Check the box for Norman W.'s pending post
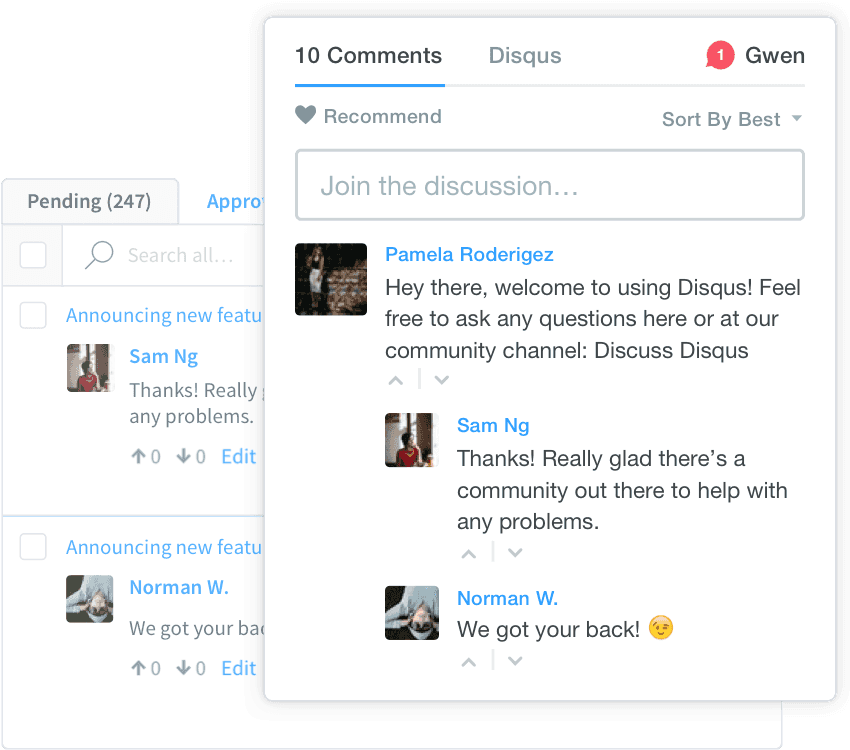Screen dimensions: 850x750 coord(33,547)
